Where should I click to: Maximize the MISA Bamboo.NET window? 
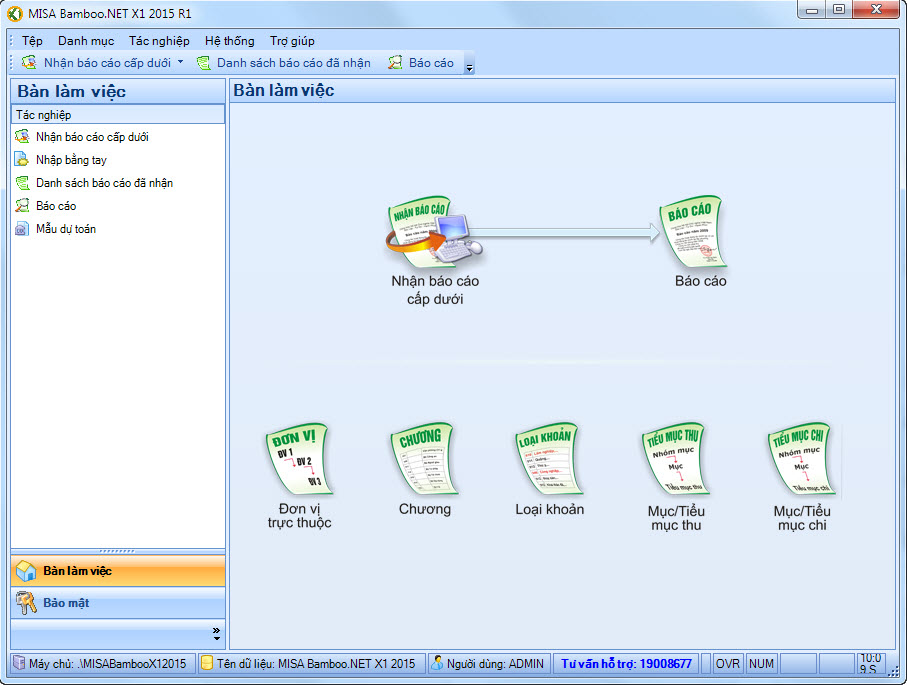838,10
